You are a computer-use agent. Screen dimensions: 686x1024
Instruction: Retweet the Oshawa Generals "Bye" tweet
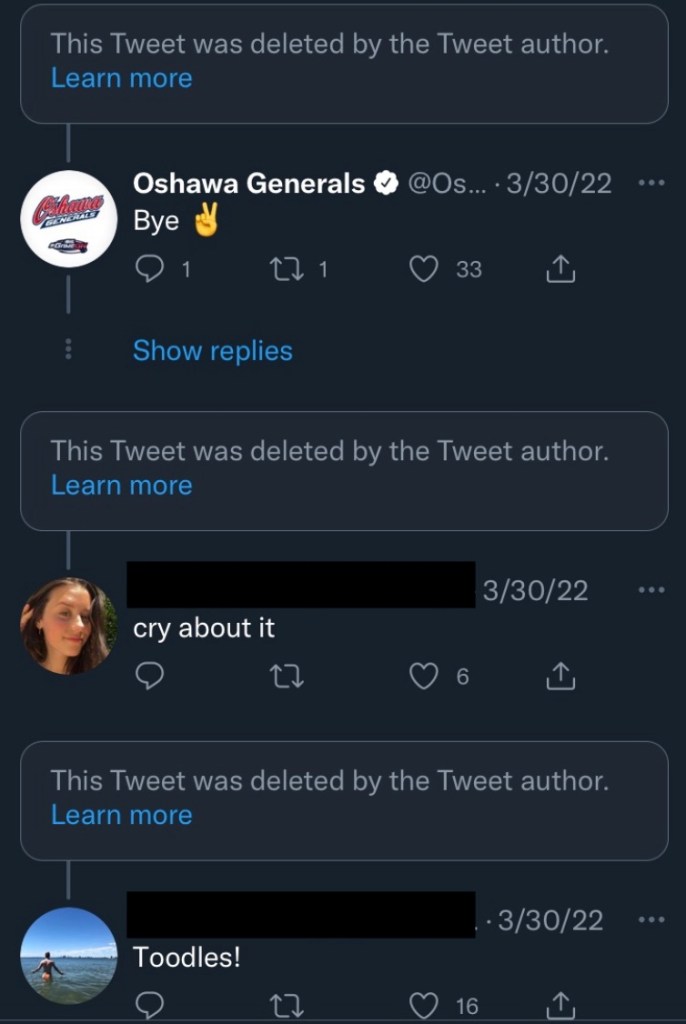coord(286,269)
